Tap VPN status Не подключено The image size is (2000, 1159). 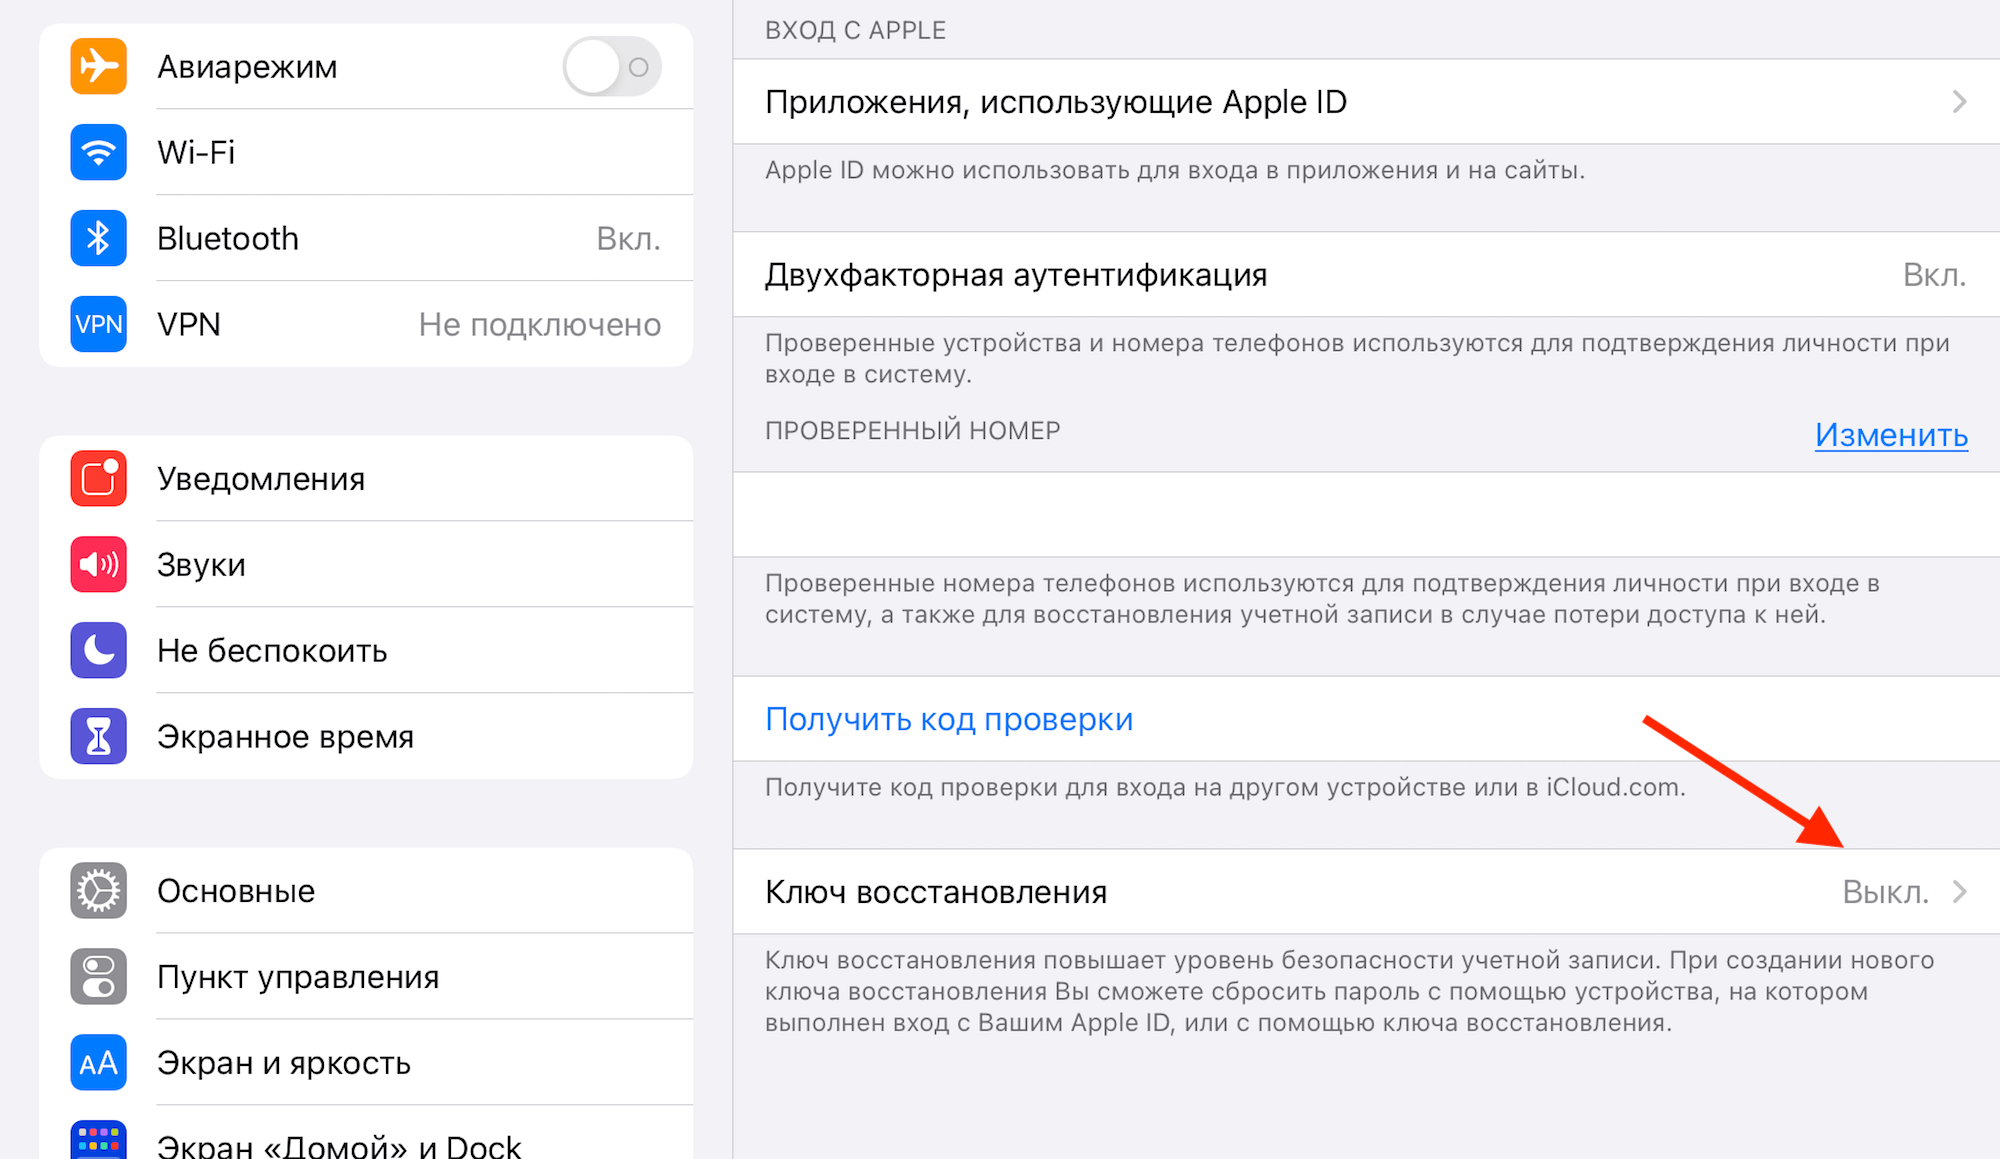tap(540, 324)
